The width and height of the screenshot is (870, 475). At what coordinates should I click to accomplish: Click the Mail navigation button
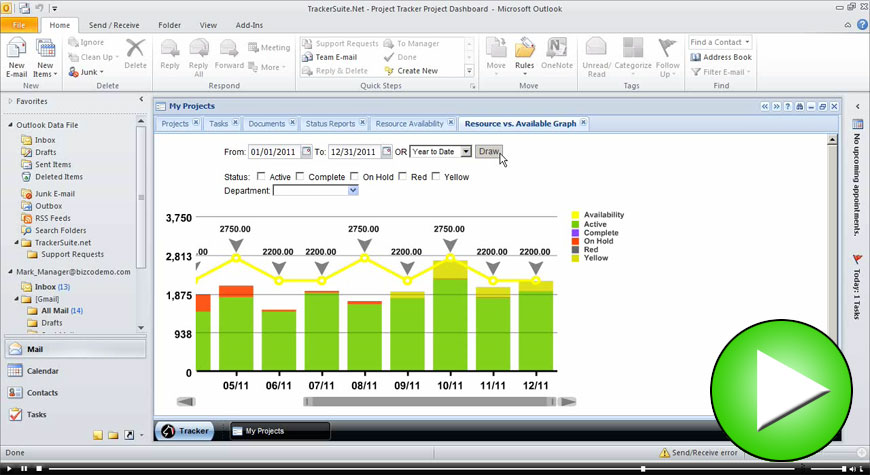75,349
